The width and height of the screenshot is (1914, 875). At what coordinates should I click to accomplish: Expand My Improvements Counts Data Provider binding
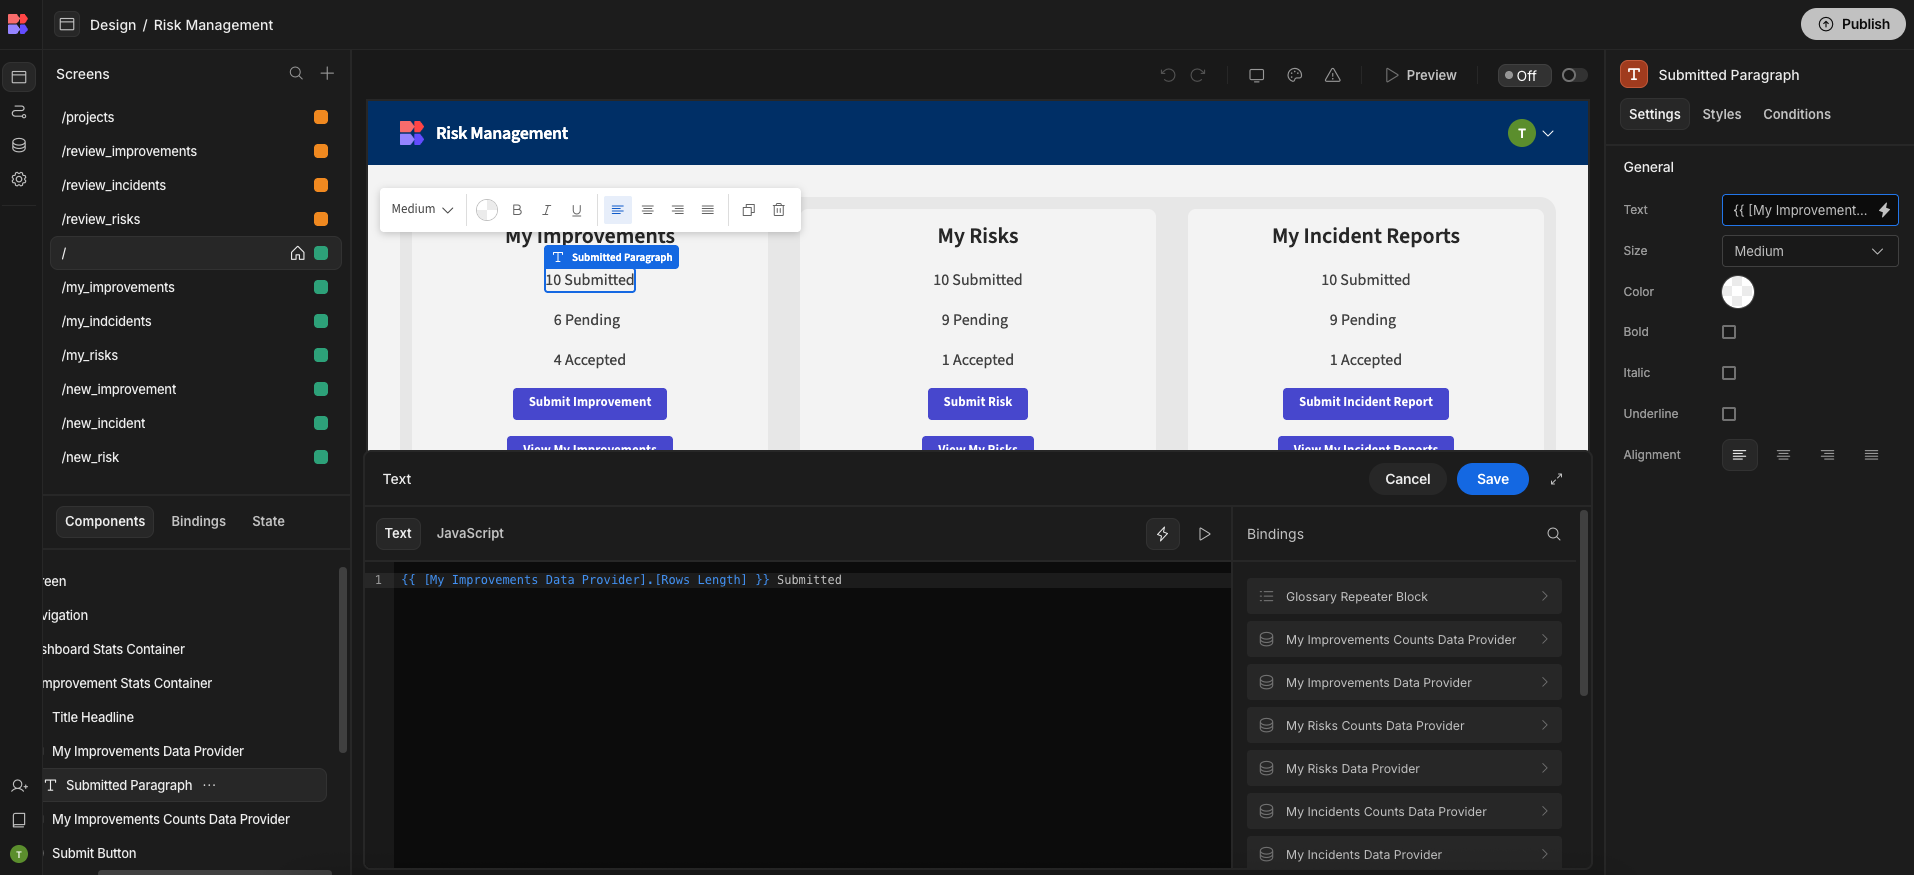[1404, 640]
